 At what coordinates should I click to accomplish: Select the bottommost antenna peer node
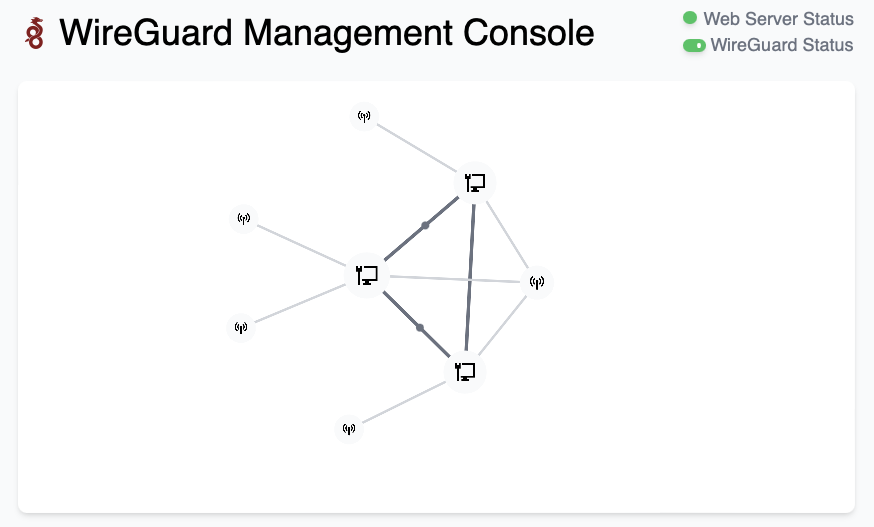pyautogui.click(x=348, y=429)
